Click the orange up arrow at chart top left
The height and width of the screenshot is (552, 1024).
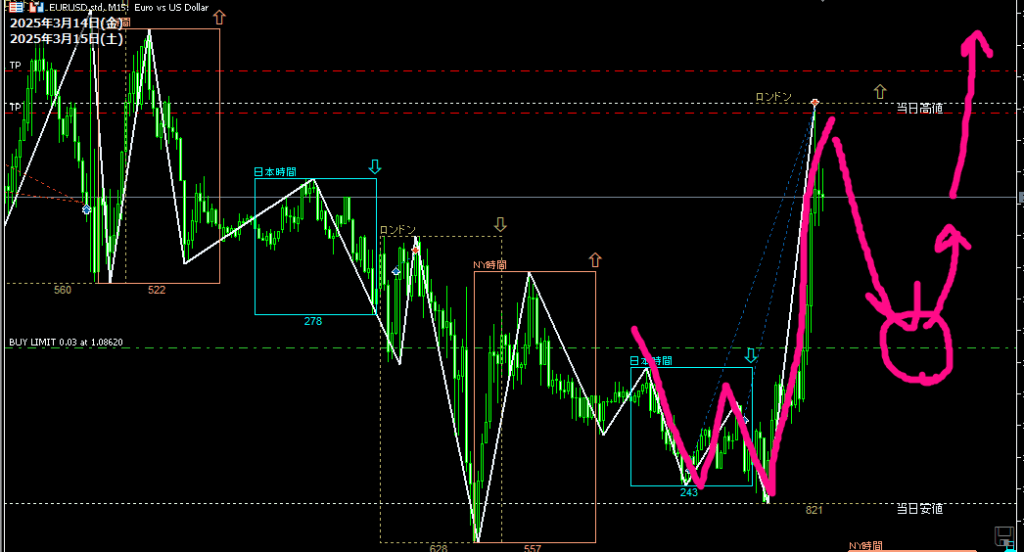point(219,17)
